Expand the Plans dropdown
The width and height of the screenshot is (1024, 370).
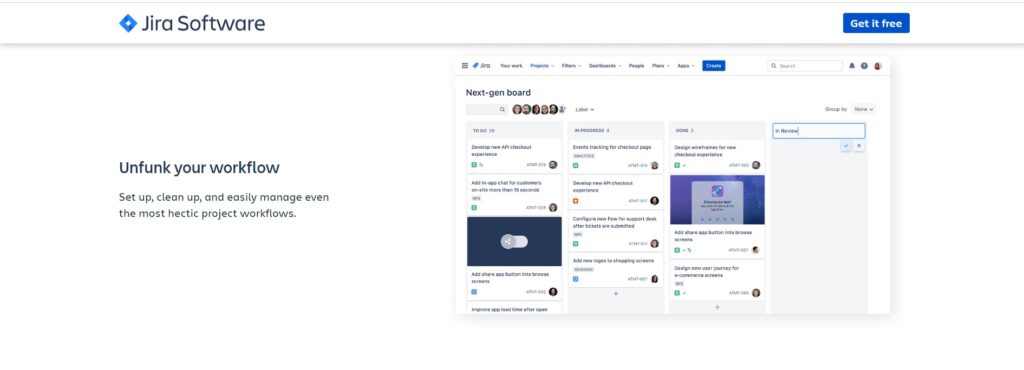(x=660, y=66)
